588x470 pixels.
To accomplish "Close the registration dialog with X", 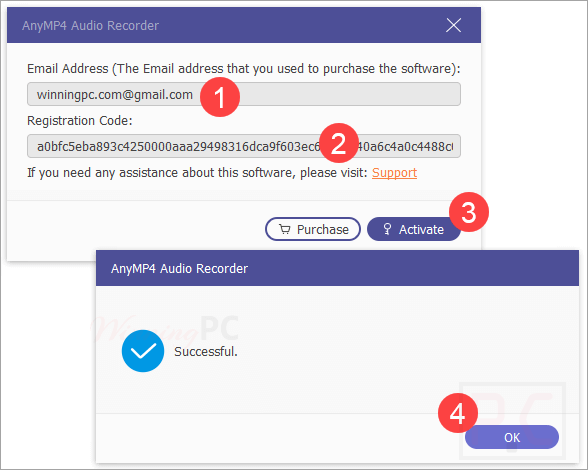I will 453,26.
